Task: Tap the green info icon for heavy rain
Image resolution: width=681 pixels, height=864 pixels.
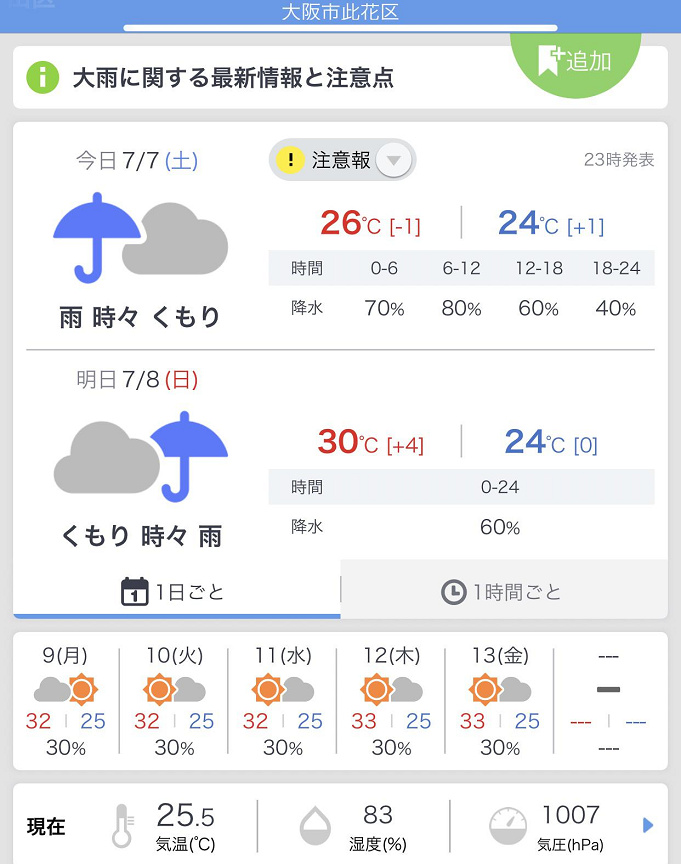Action: [x=42, y=77]
